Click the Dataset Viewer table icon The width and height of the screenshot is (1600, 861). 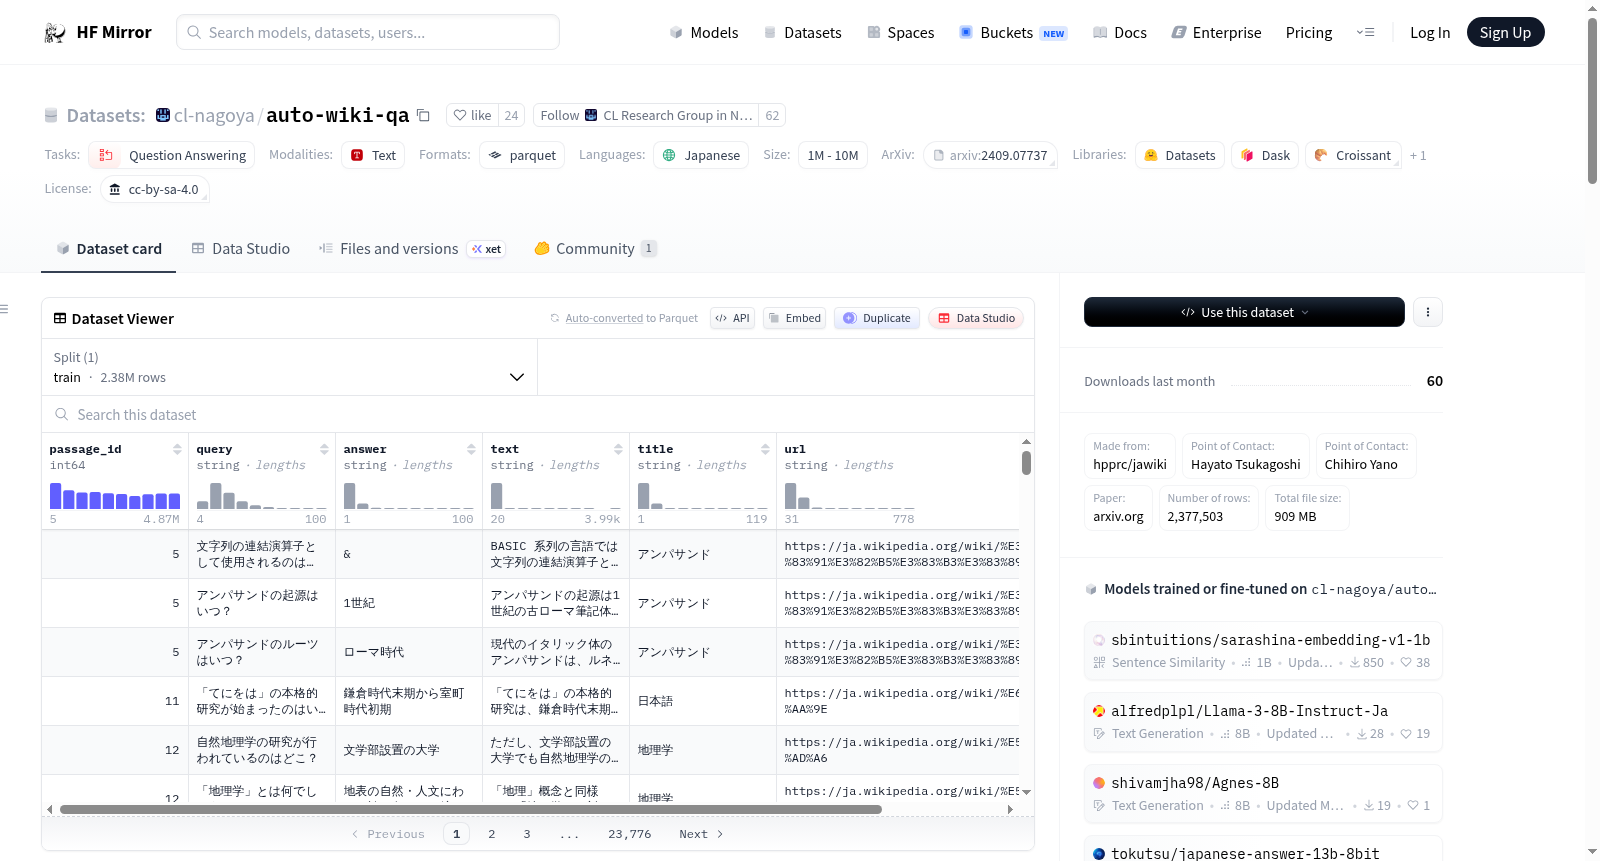tap(60, 318)
